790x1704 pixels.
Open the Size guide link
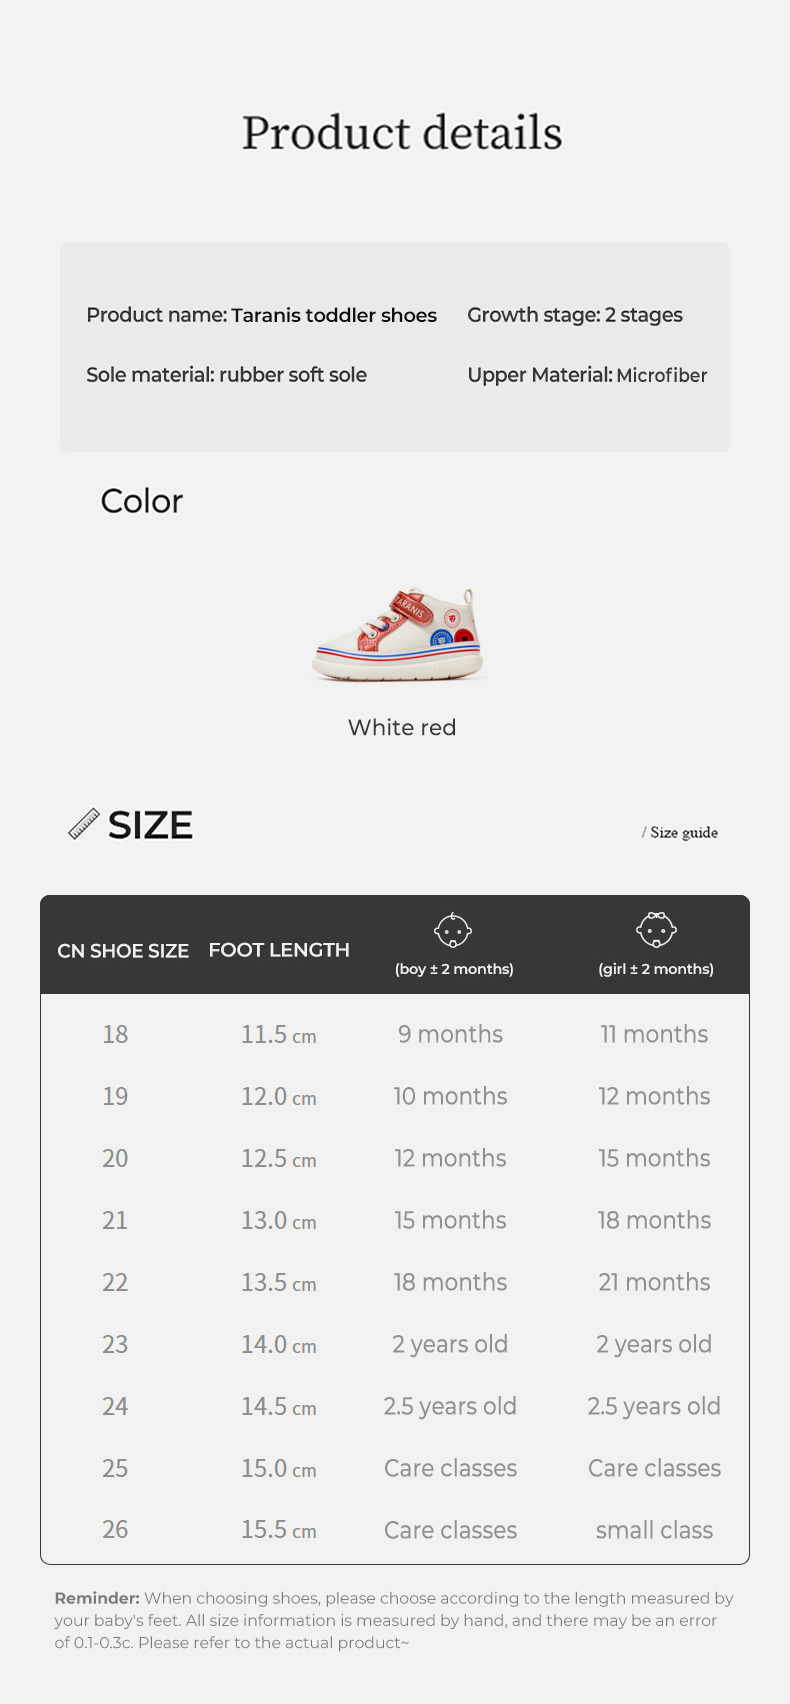pos(683,832)
